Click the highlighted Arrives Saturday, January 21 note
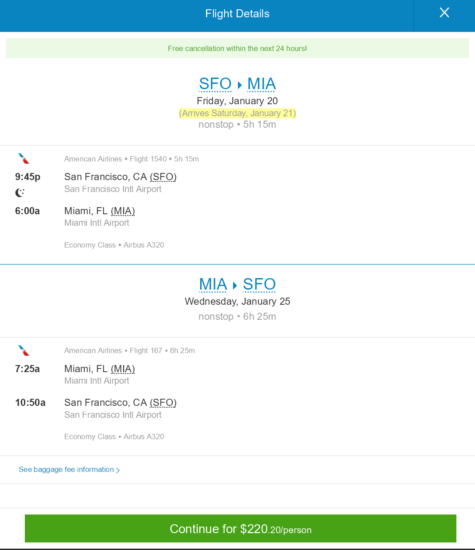 coord(238,113)
